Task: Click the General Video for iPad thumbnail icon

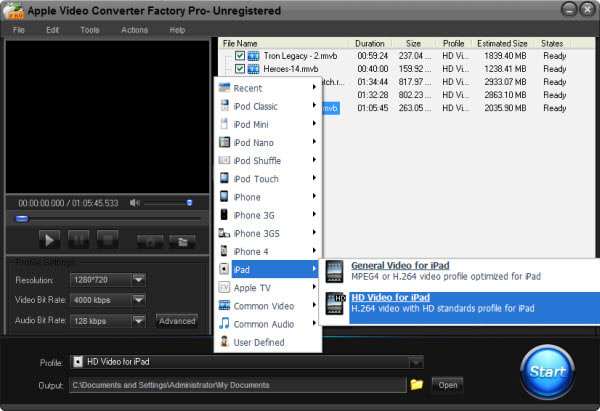Action: [x=334, y=272]
